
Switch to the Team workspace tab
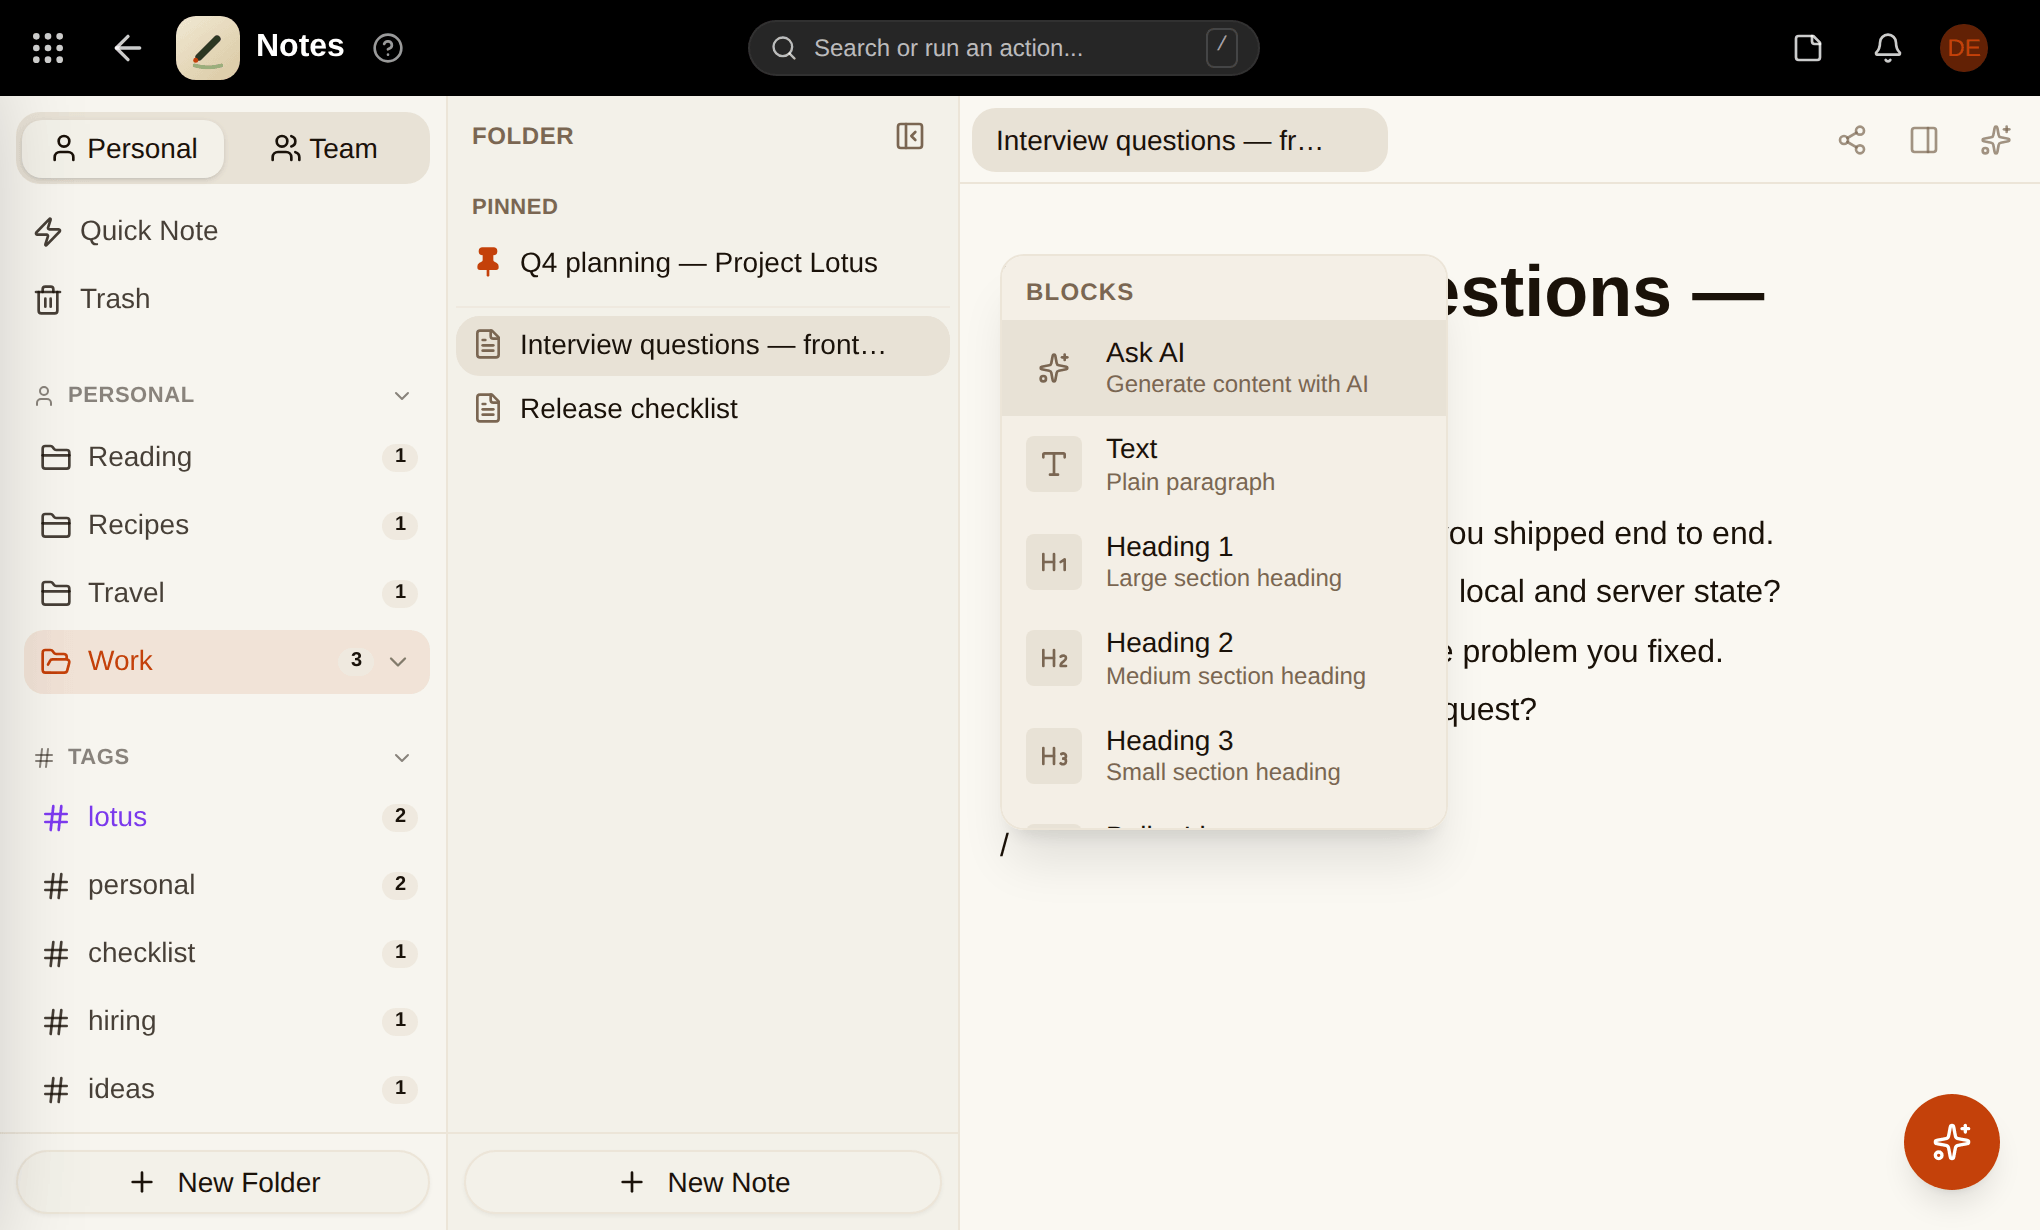324,149
